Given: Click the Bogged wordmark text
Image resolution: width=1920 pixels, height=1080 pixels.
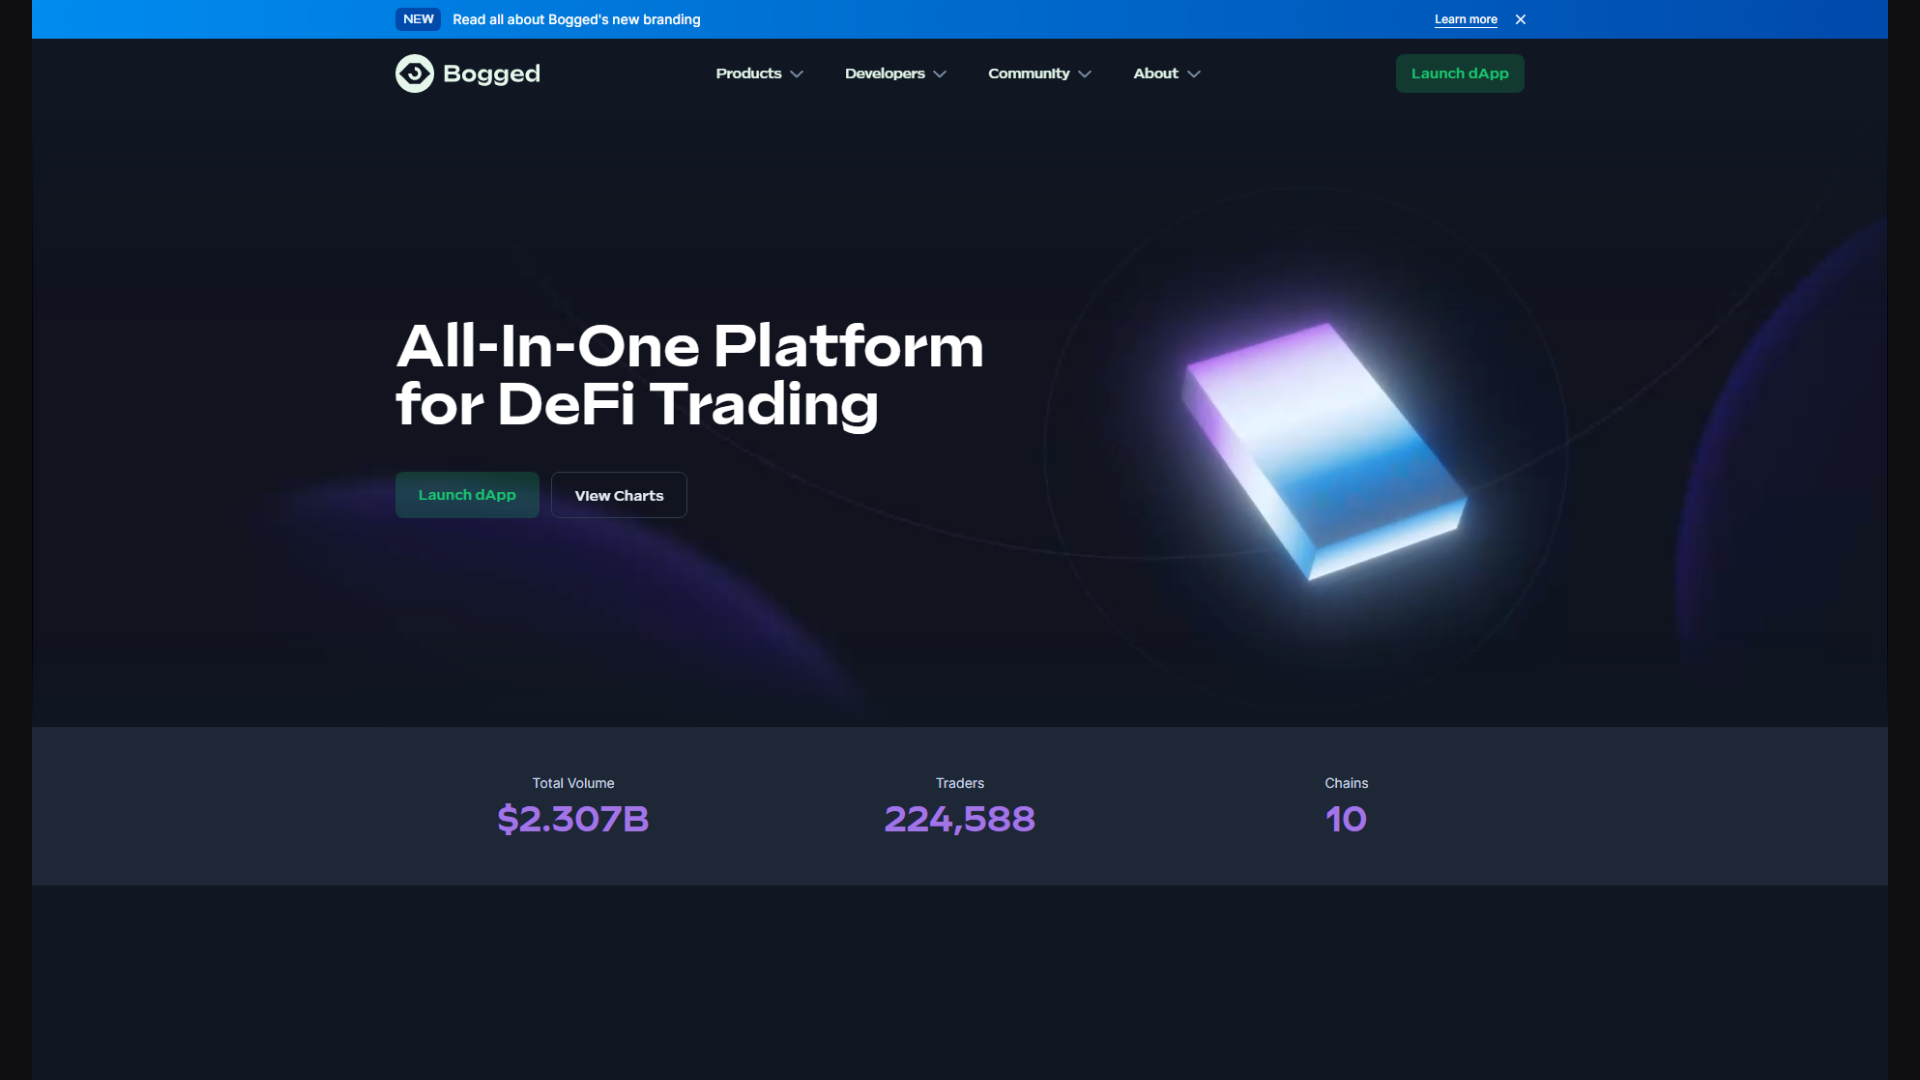Looking at the screenshot, I should tap(491, 74).
